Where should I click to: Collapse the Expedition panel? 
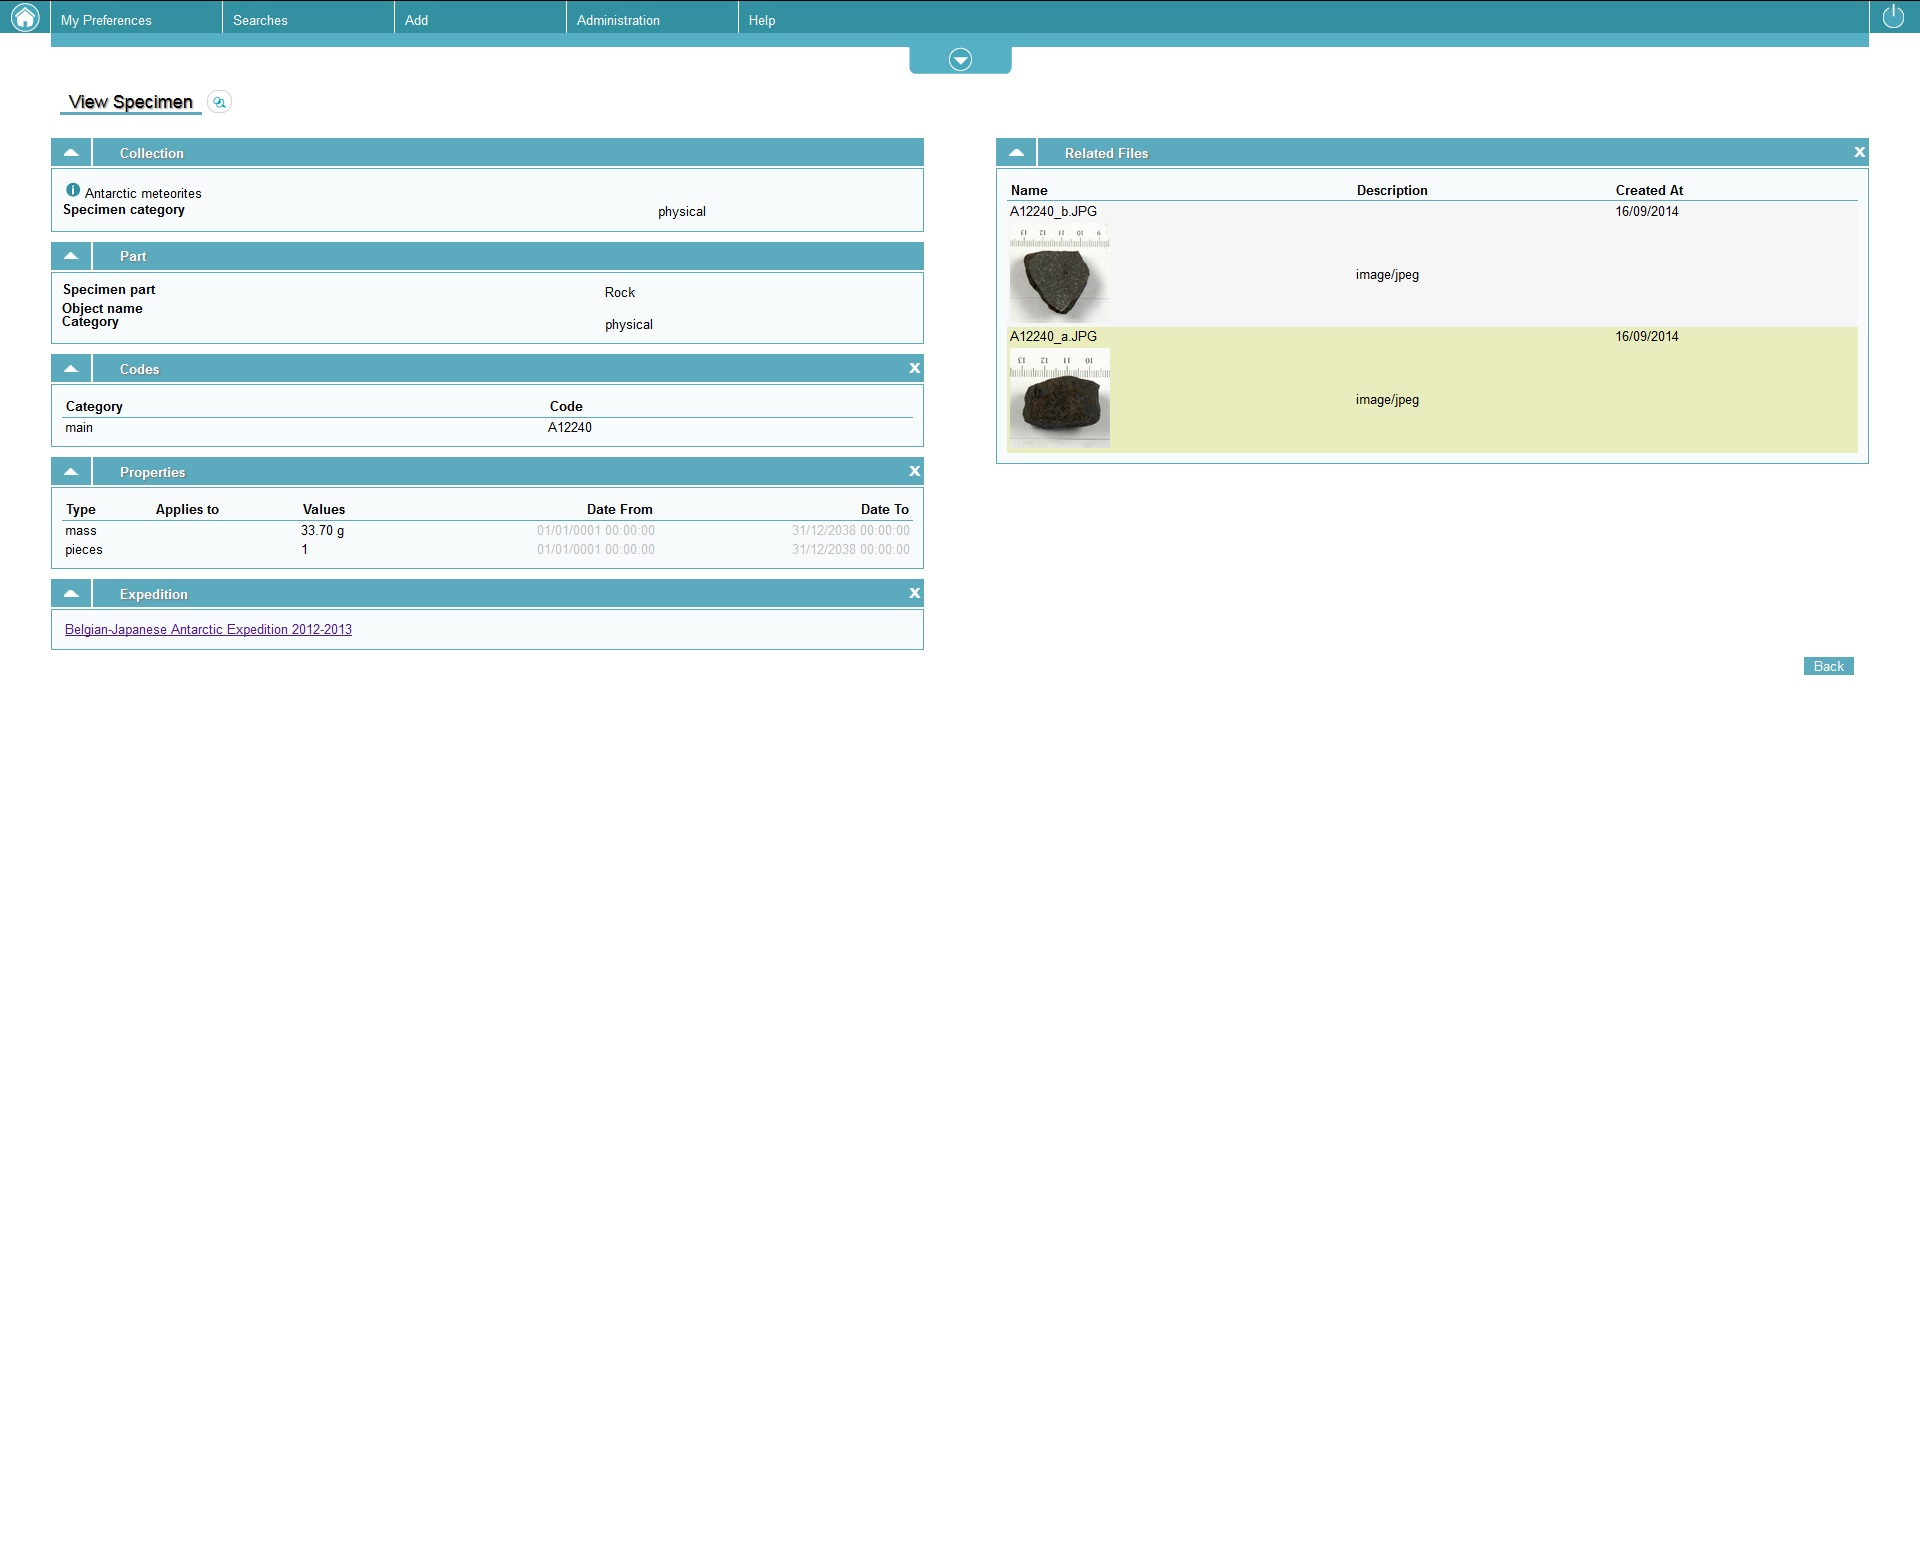pos(71,594)
